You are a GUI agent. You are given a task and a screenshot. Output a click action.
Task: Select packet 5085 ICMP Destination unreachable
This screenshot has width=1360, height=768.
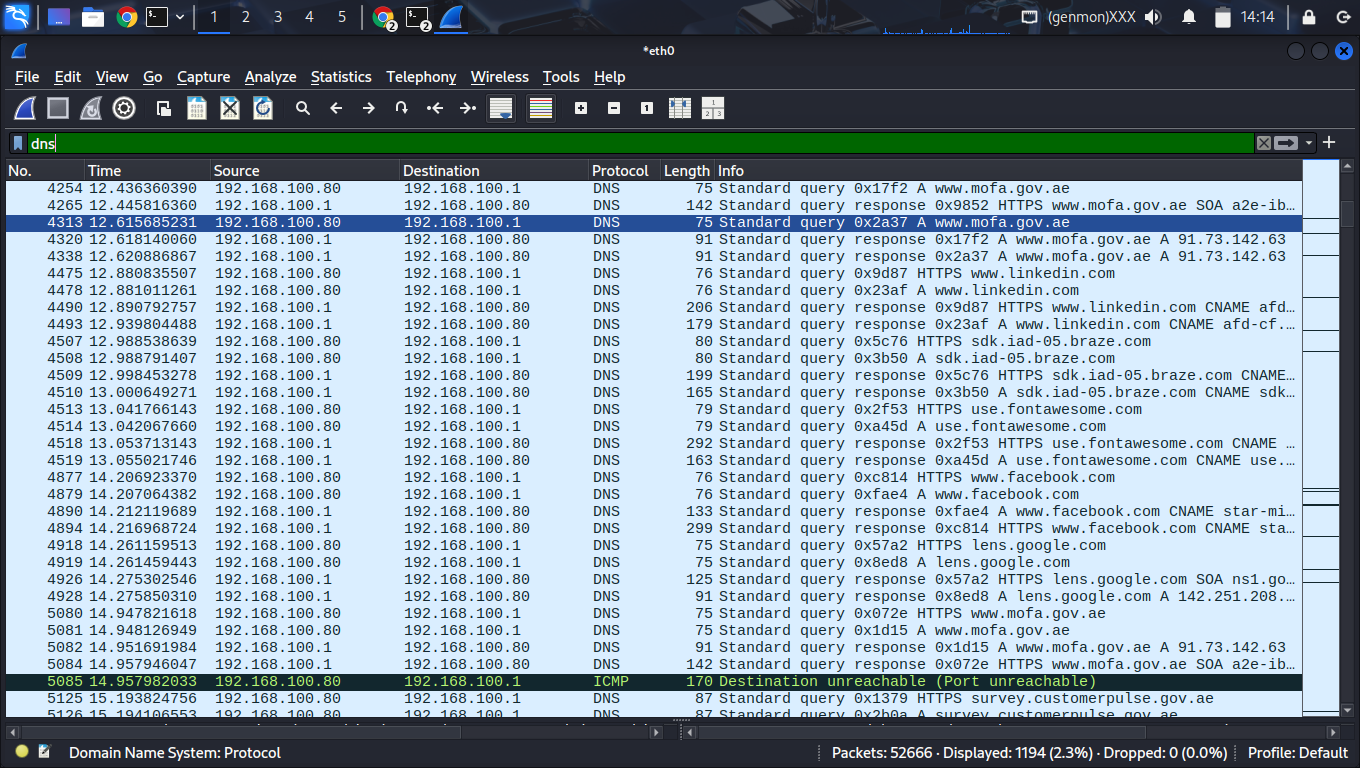654,682
